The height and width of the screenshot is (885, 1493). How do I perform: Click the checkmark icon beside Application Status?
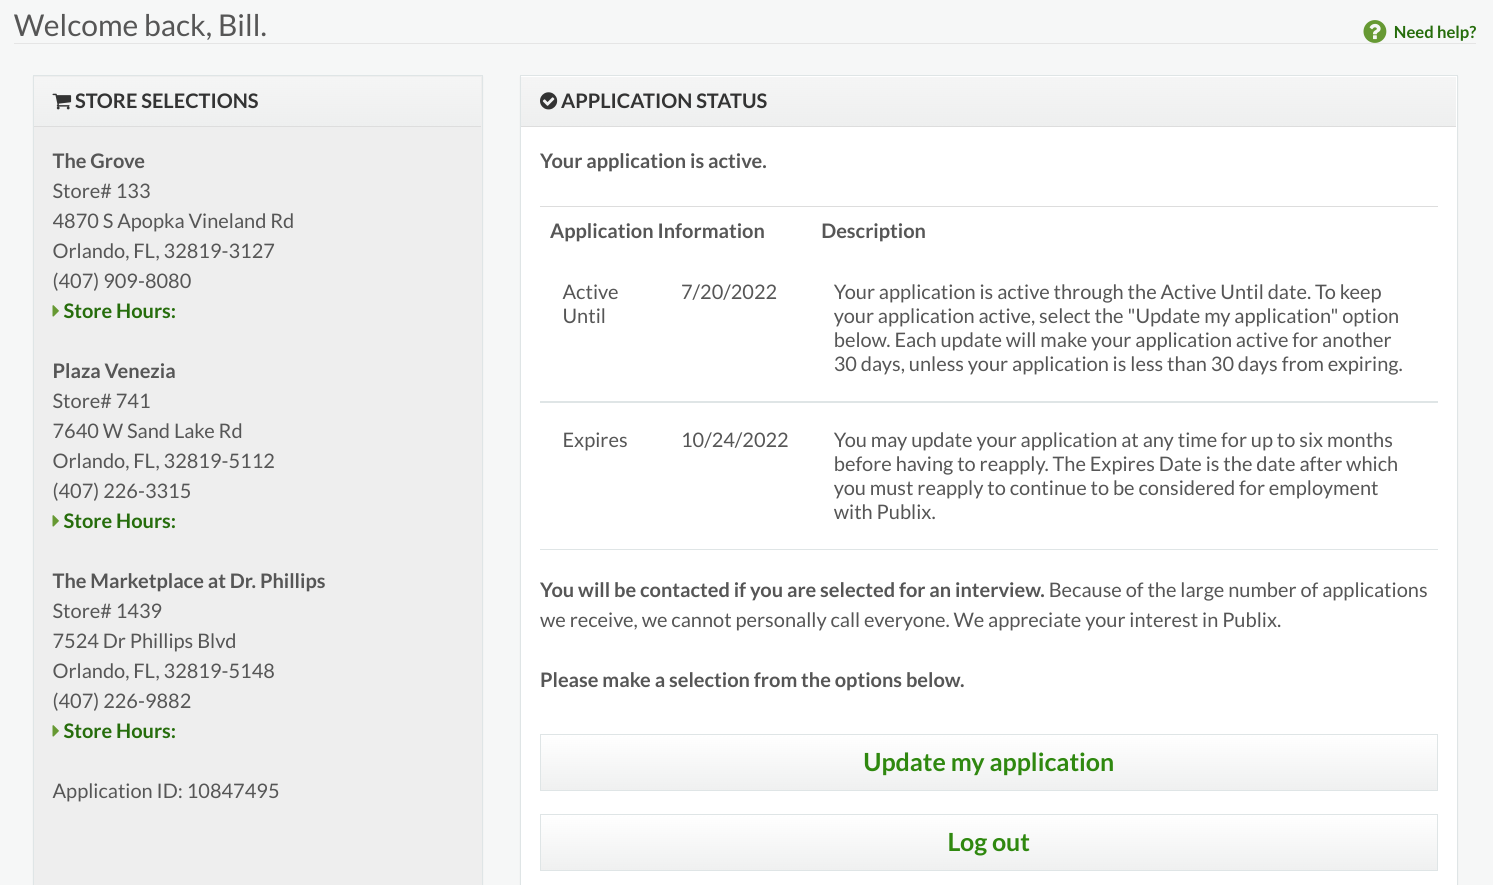click(548, 101)
